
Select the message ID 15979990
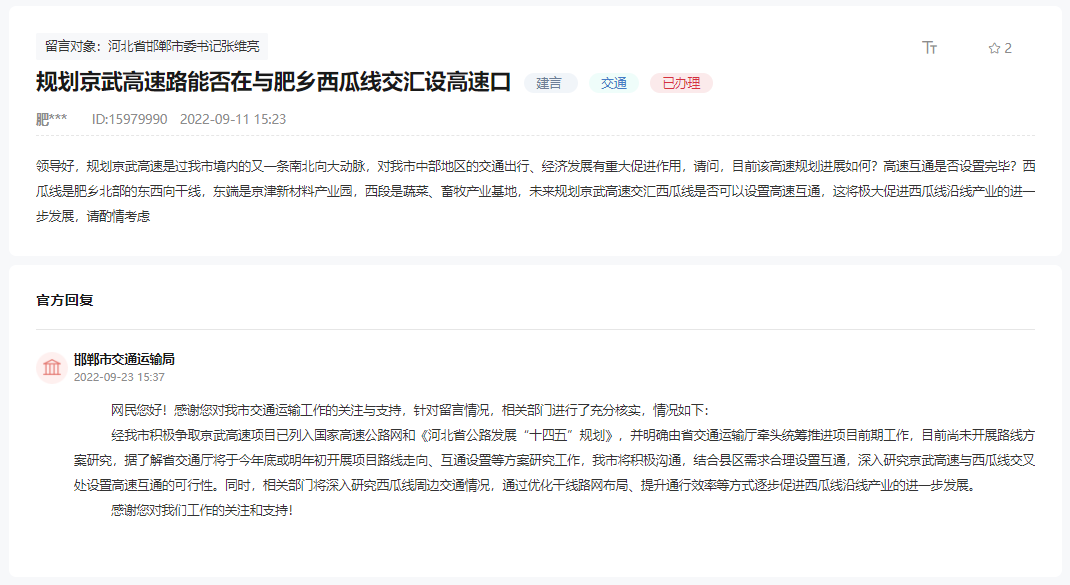[x=130, y=119]
